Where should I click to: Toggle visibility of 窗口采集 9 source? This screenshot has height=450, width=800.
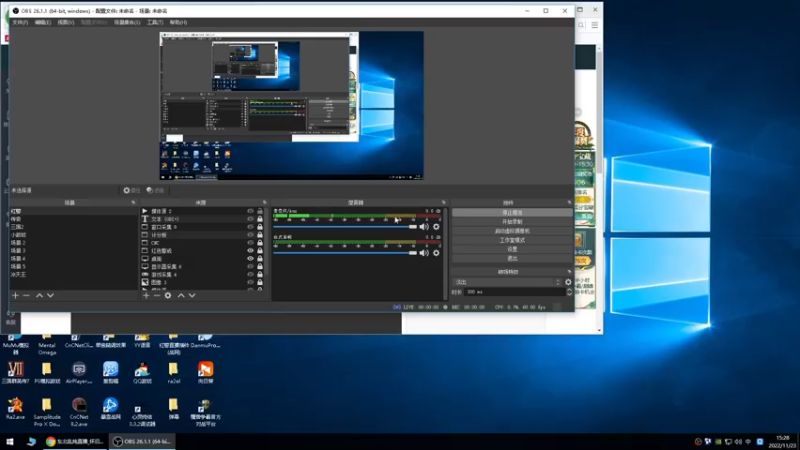click(250, 227)
